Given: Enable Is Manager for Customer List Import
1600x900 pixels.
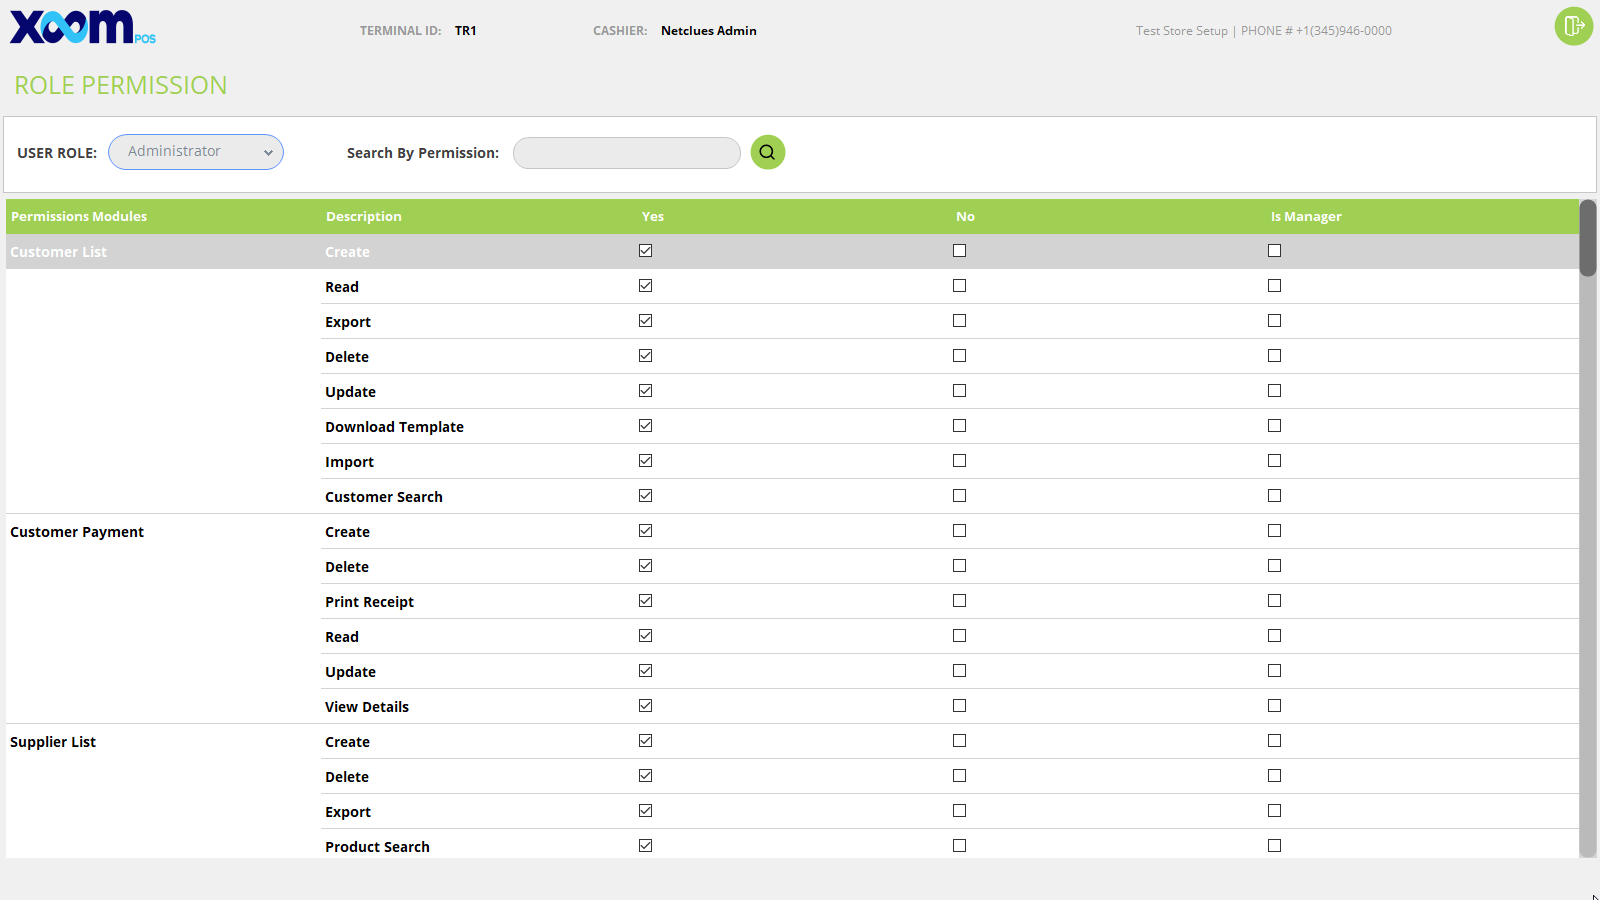Looking at the screenshot, I should pyautogui.click(x=1274, y=461).
